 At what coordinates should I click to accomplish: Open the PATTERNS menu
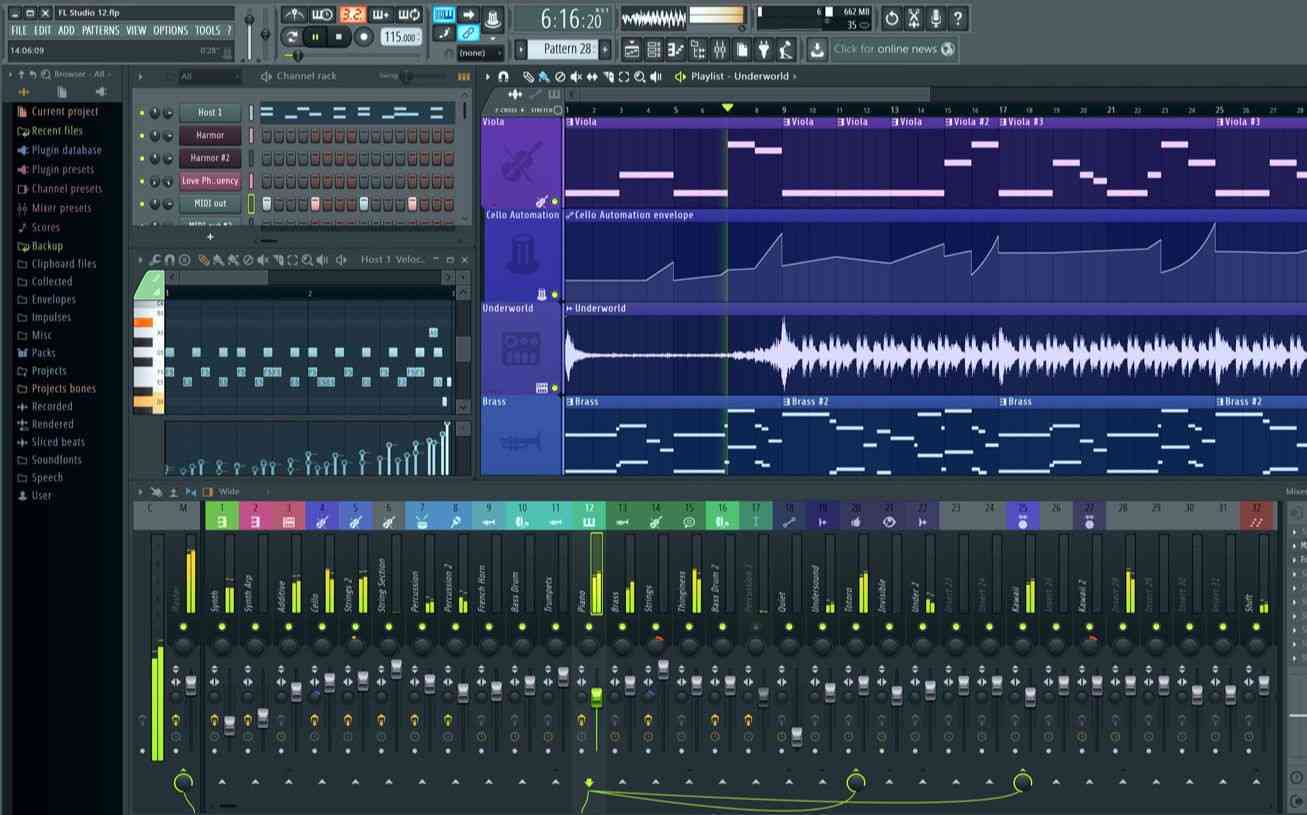click(x=100, y=30)
